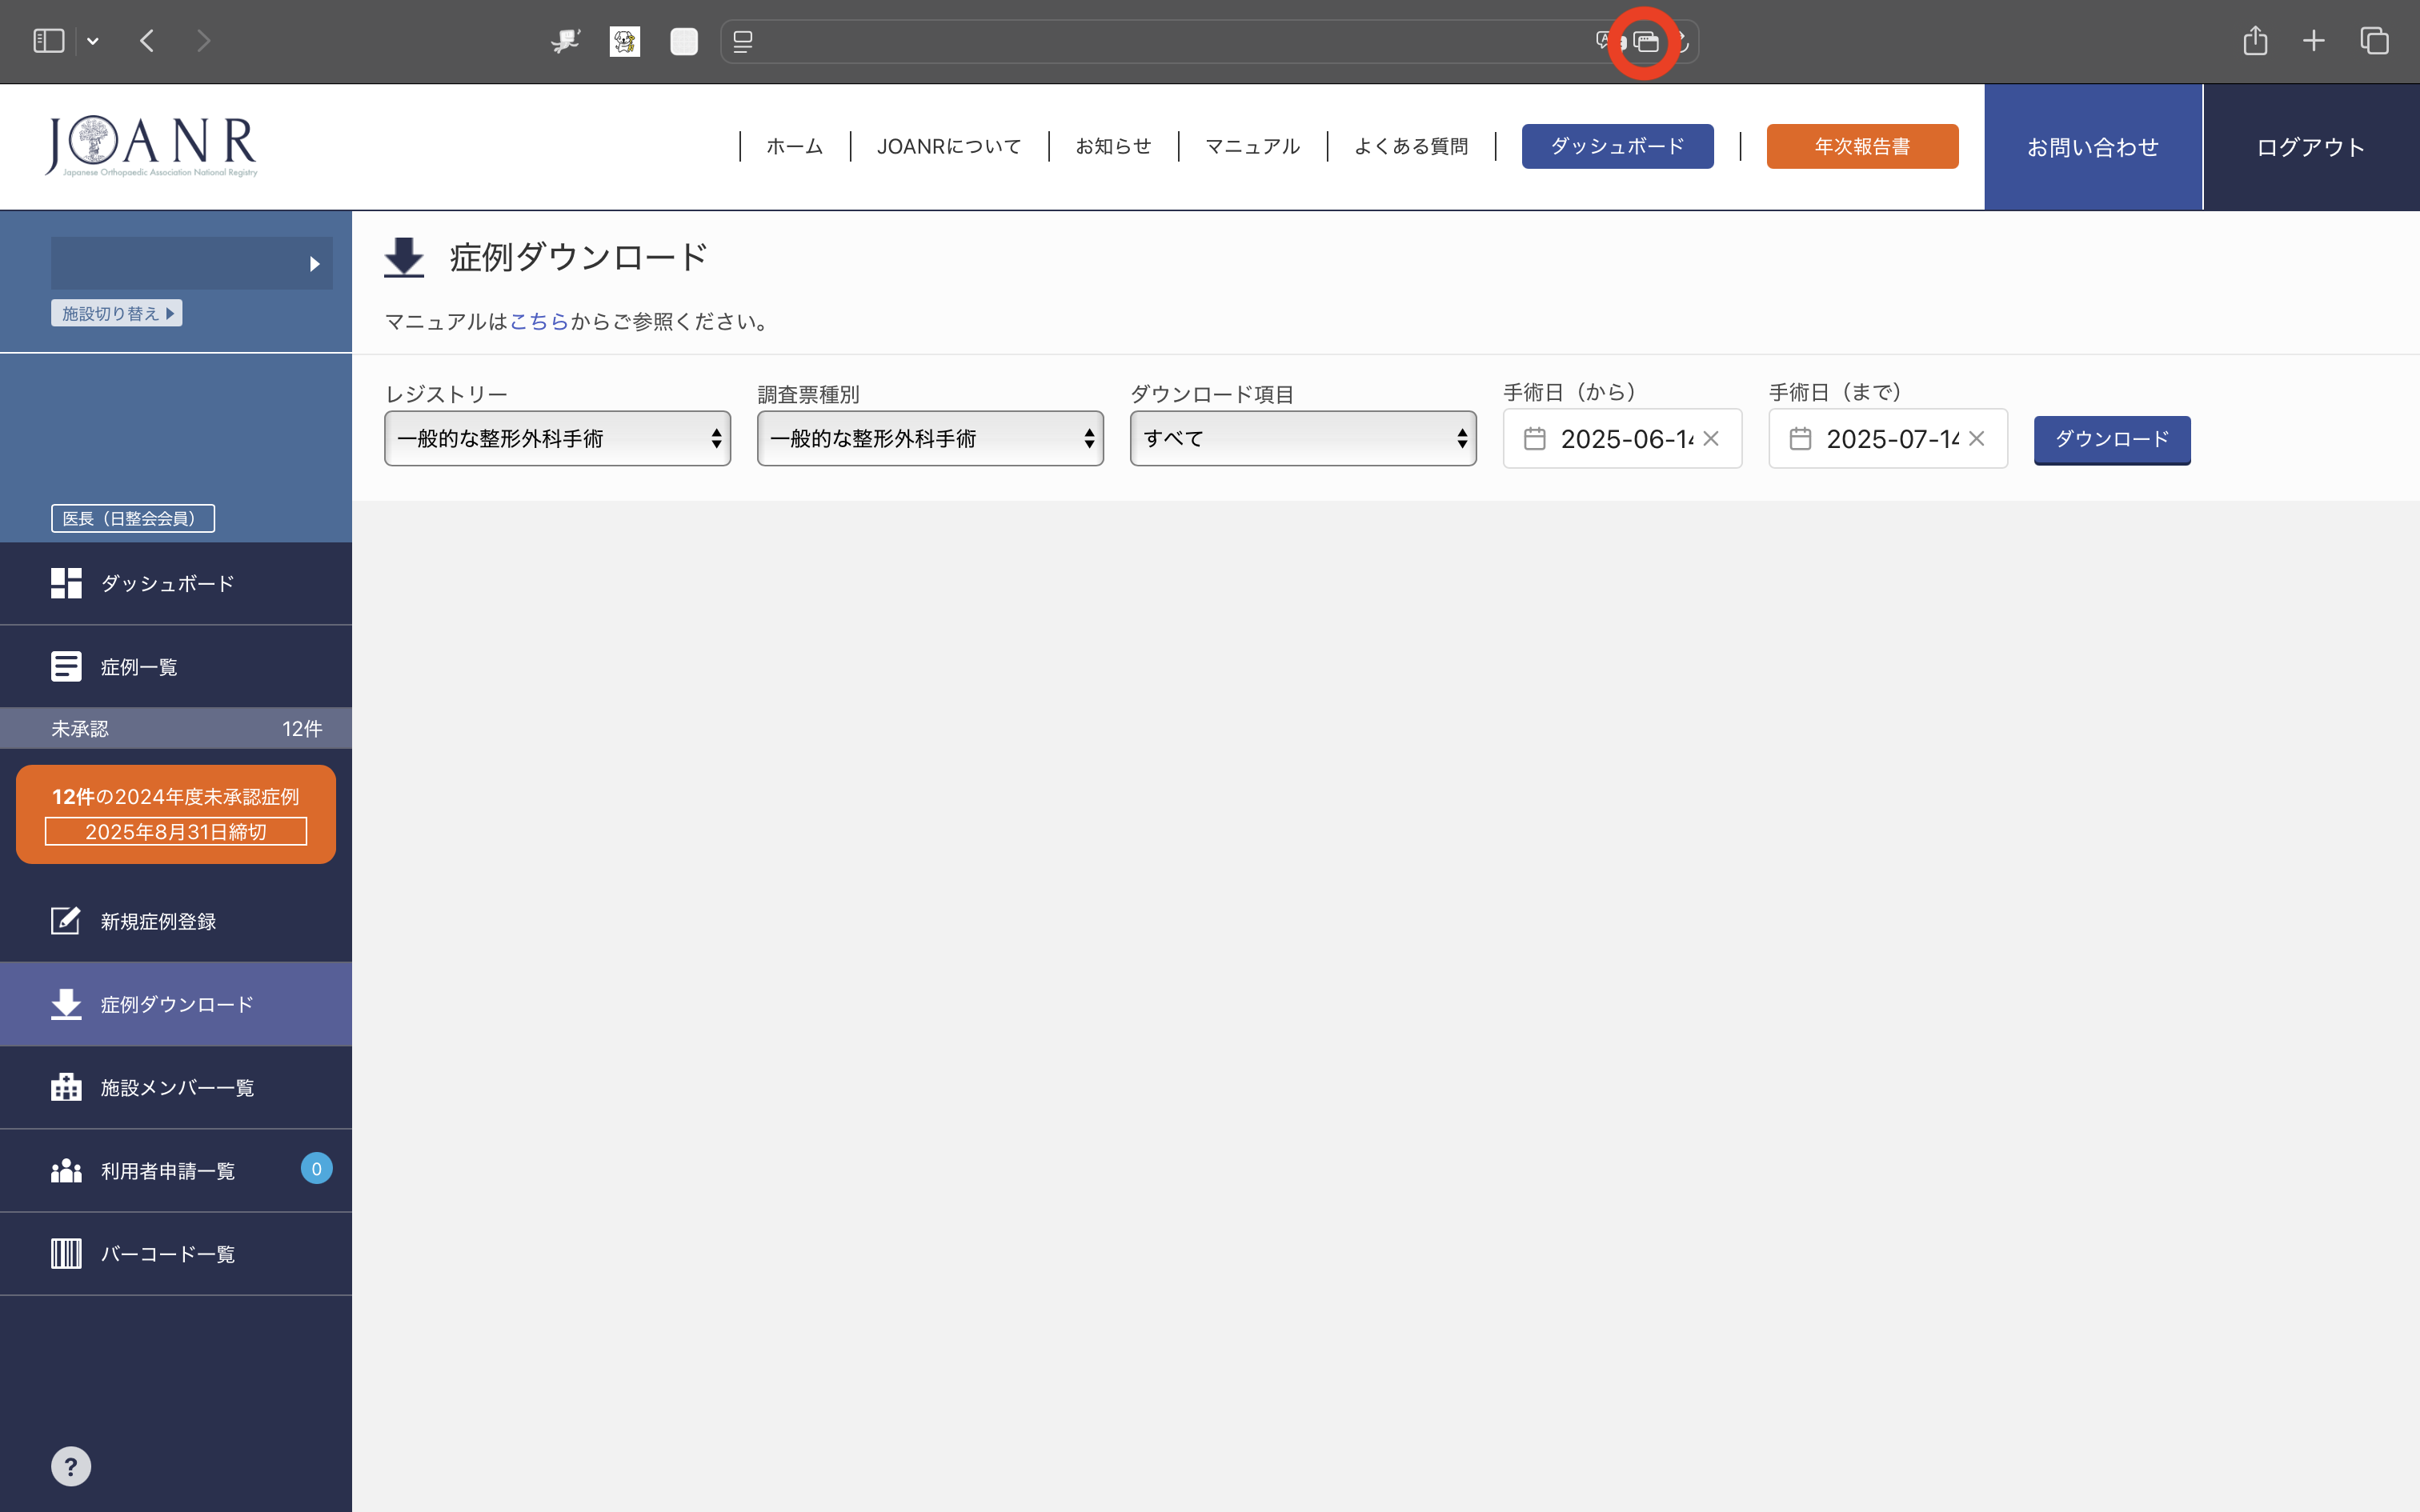Click the バーコード一覧 barcode icon
The image size is (2420, 1512).
coord(66,1253)
